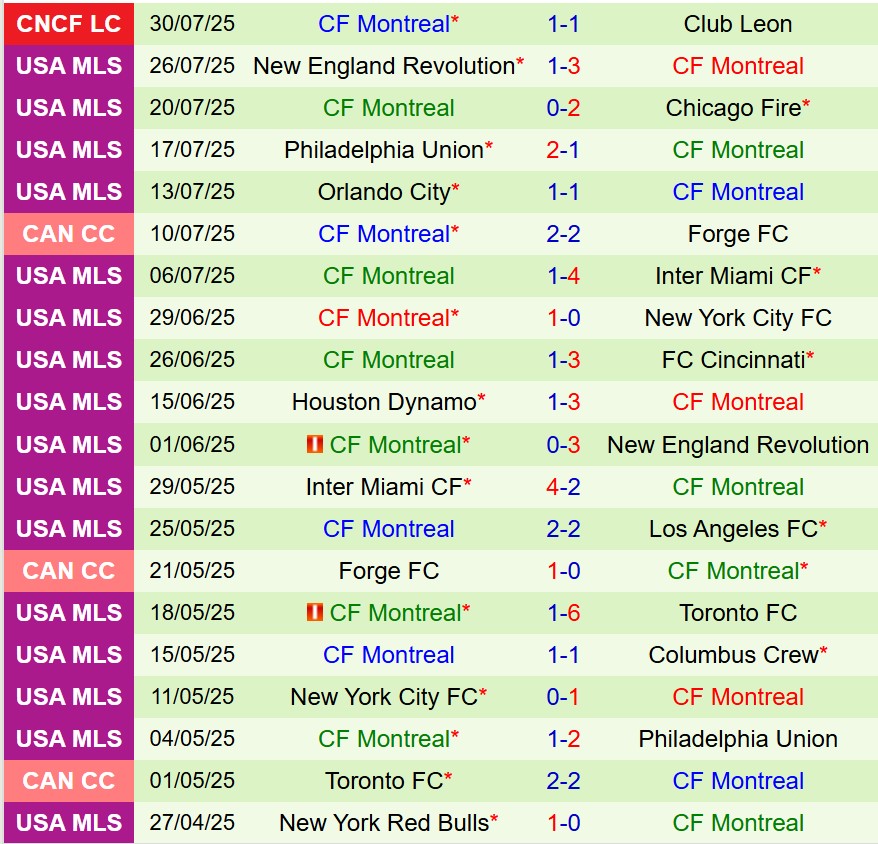Open the 0-2 score versus Chicago Fire
This screenshot has width=878, height=844.
(x=564, y=108)
